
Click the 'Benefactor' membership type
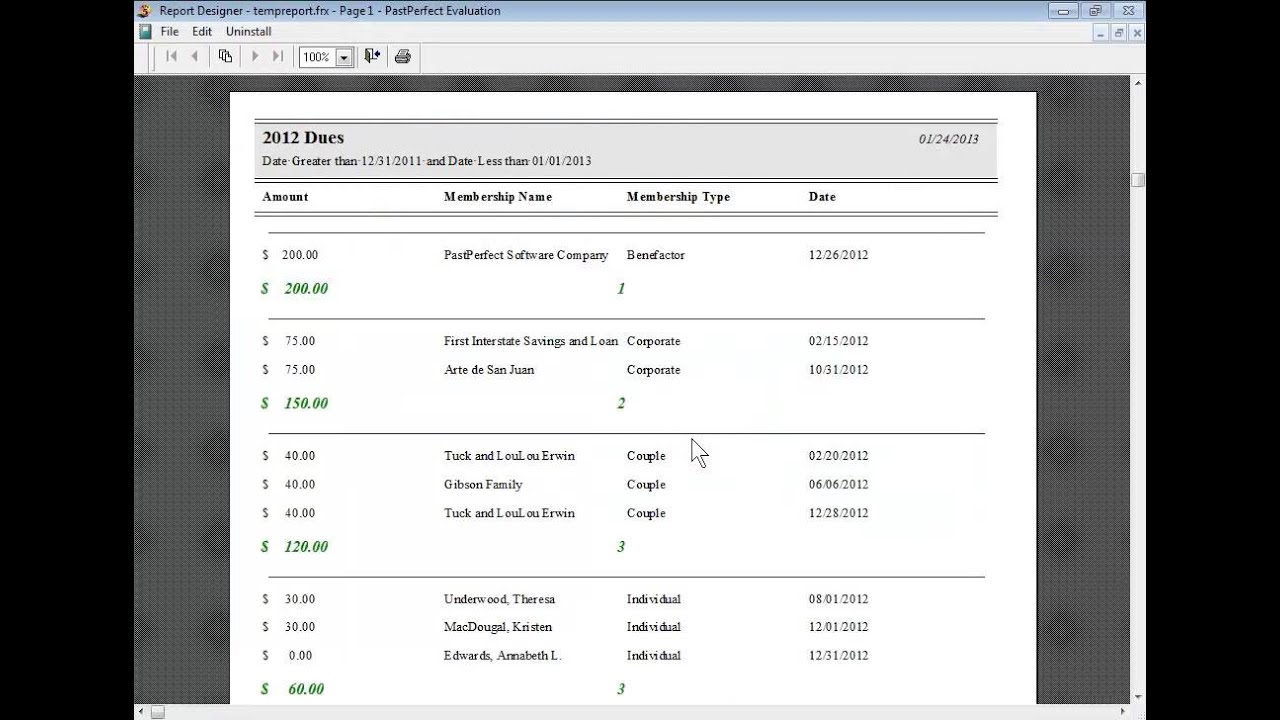point(656,255)
